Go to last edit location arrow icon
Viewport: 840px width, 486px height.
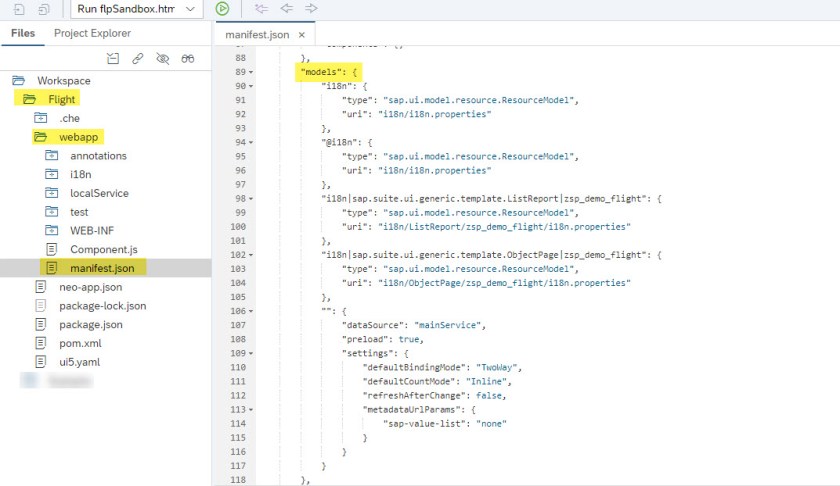[x=261, y=9]
